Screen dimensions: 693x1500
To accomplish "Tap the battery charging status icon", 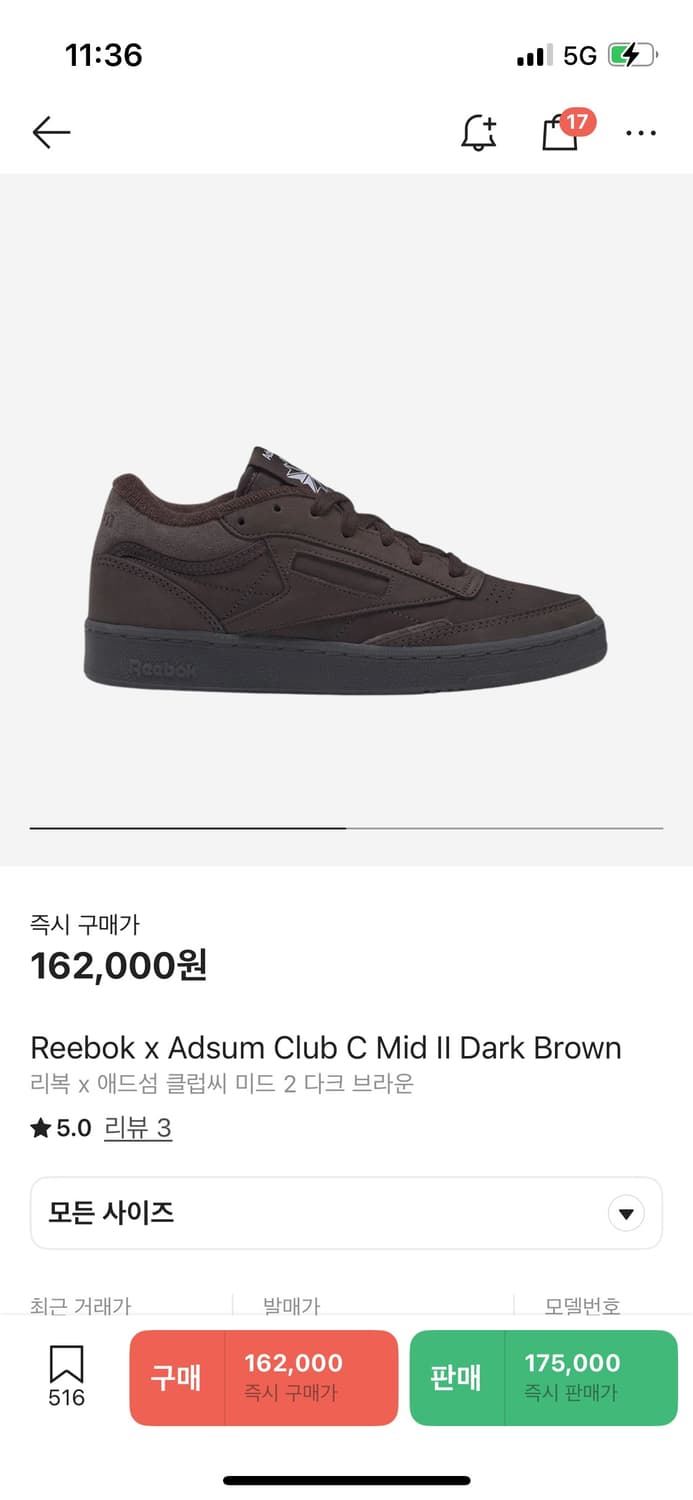I will tap(633, 55).
